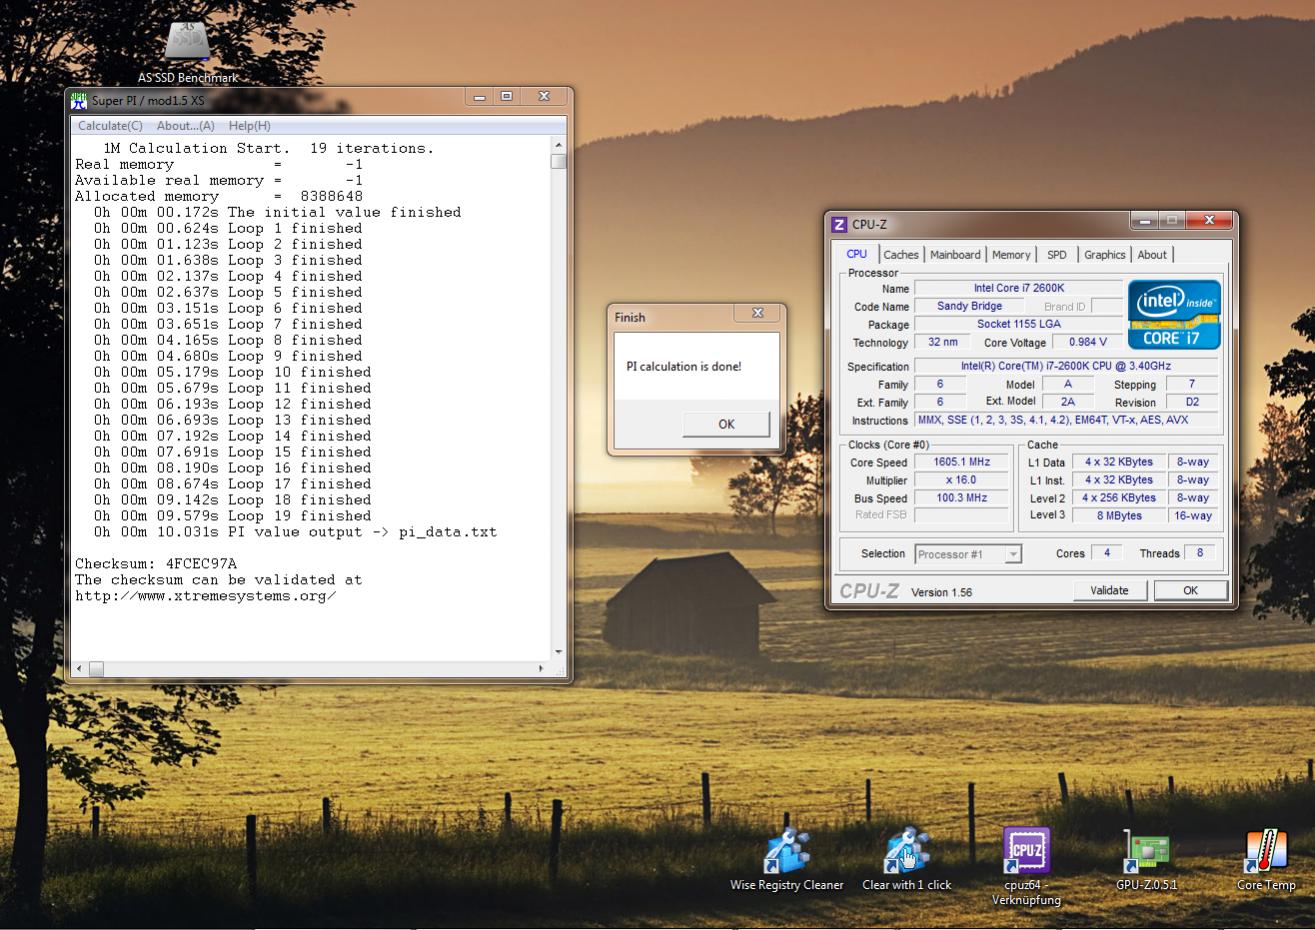Click Technology value 32 nm
The width and height of the screenshot is (1315, 930).
coord(942,342)
